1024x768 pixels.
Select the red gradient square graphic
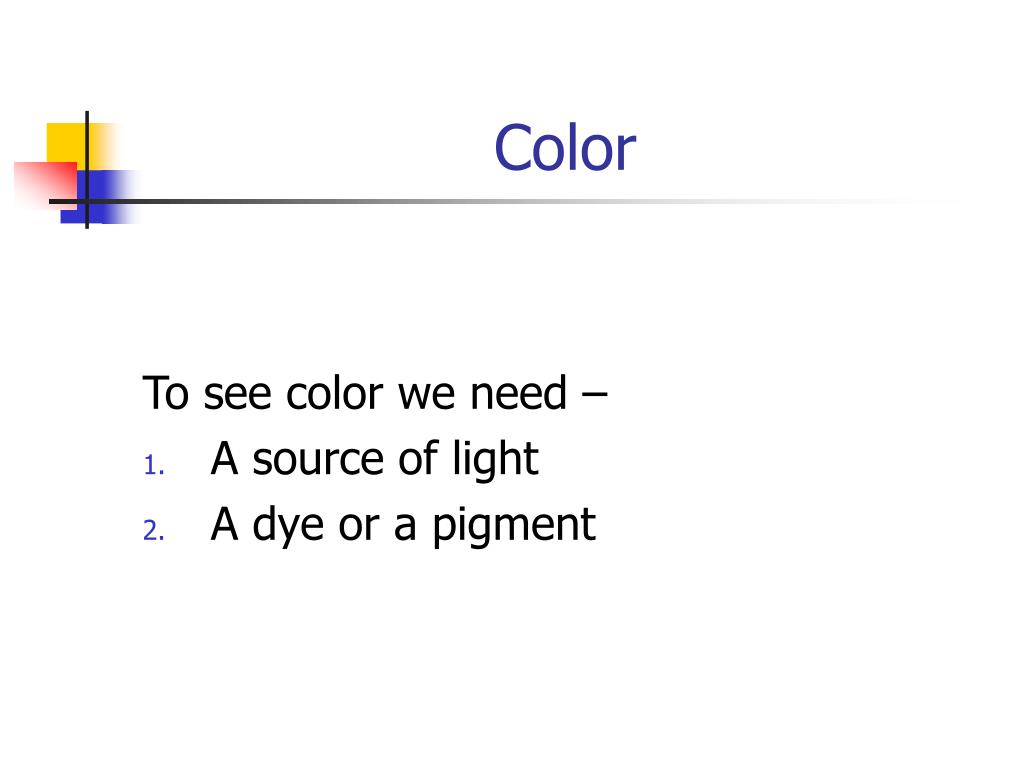pos(45,185)
